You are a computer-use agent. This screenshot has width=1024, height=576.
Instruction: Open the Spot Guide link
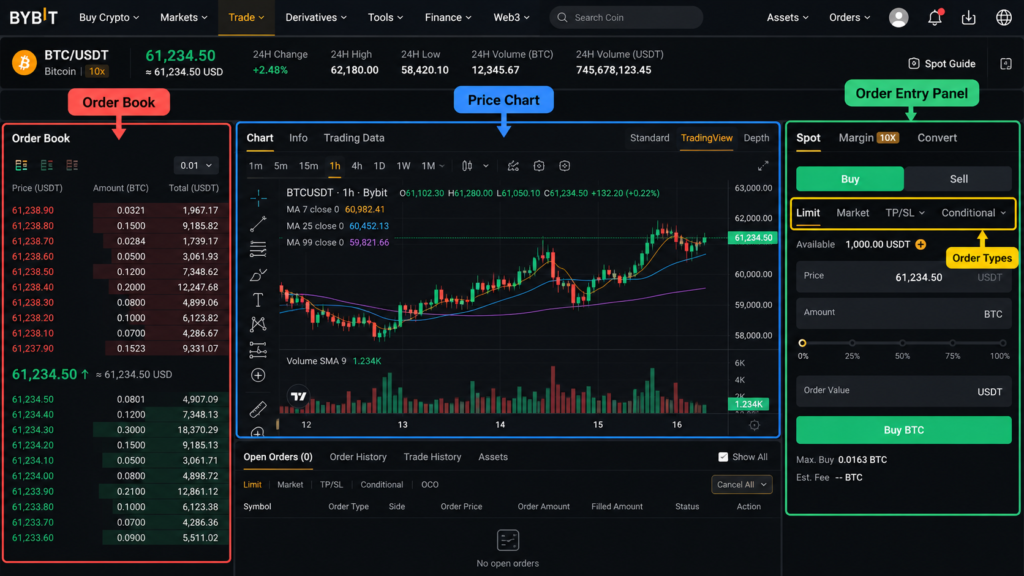point(942,63)
